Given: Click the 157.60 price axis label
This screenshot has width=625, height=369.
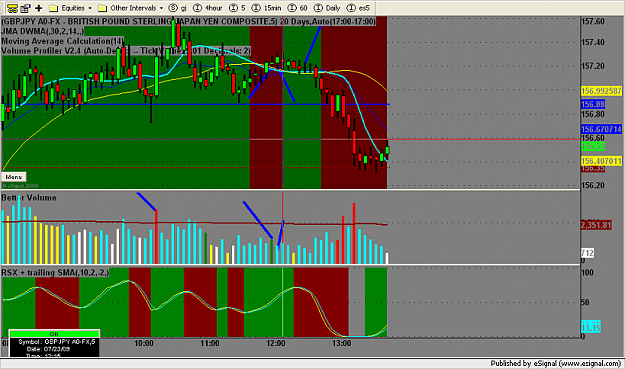Looking at the screenshot, I should 593,22.
